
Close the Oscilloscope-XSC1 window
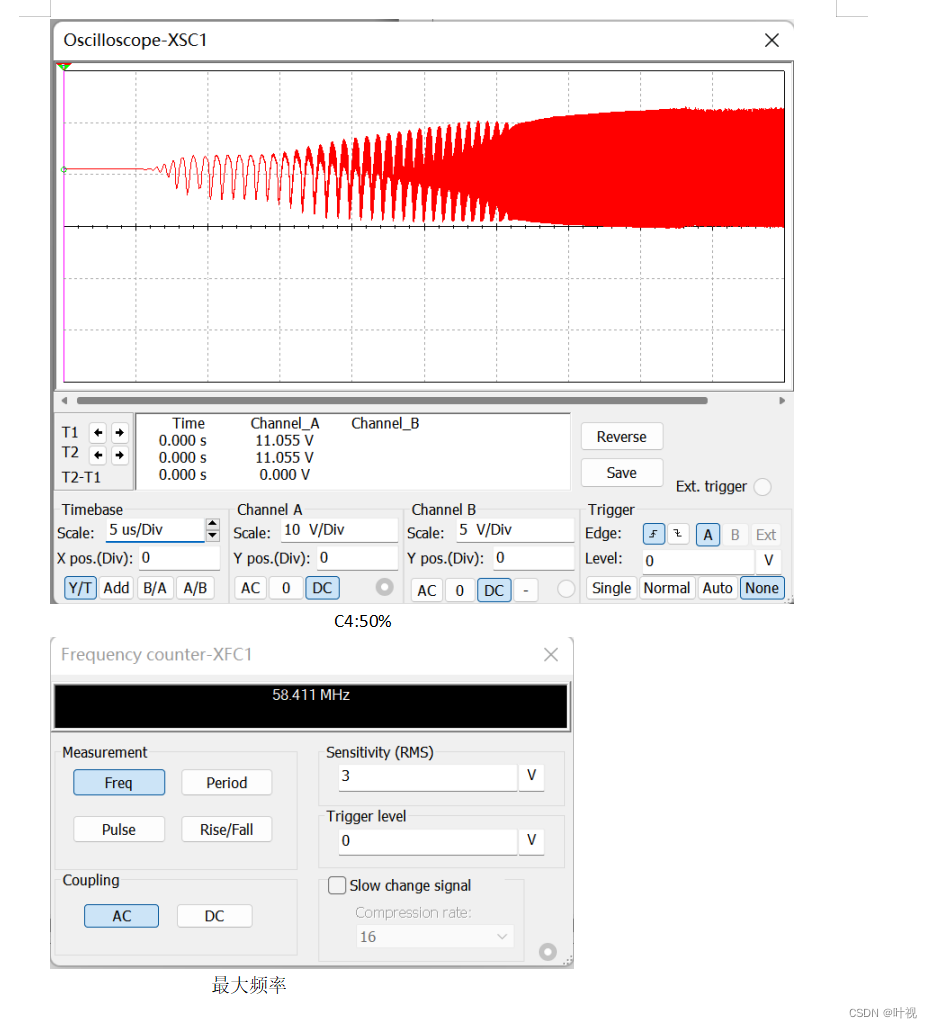[x=772, y=40]
